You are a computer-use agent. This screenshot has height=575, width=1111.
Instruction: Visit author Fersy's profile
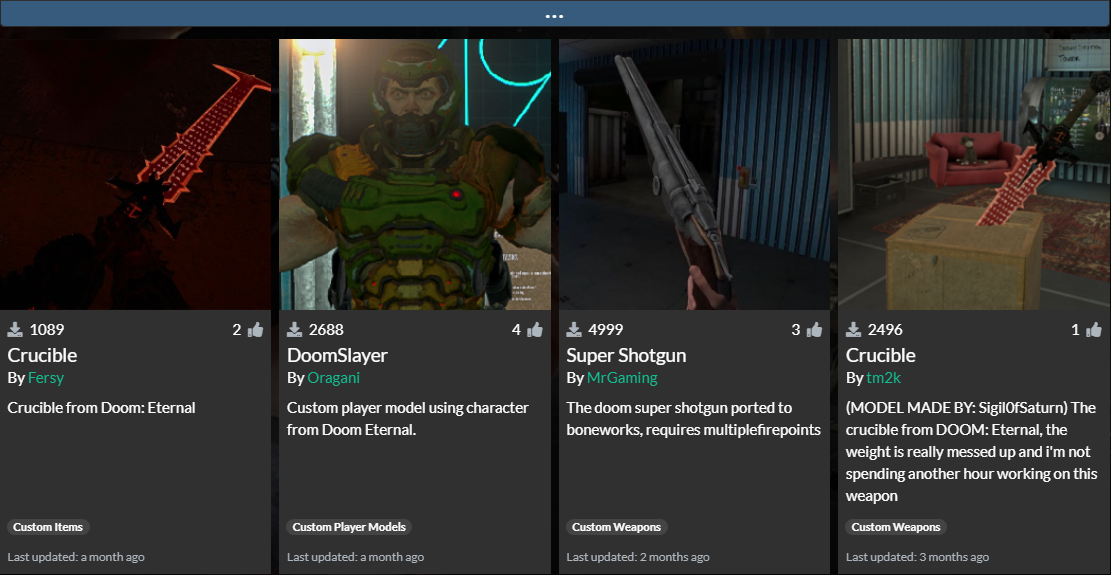(x=46, y=378)
